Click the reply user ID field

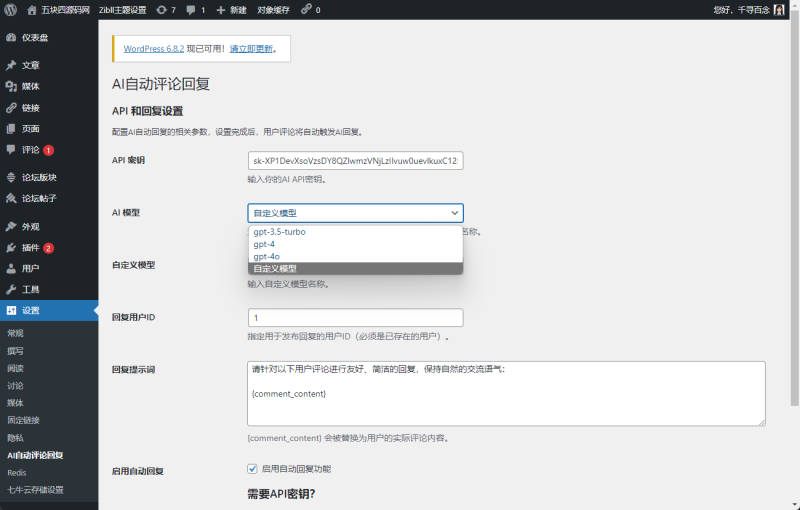(355, 317)
